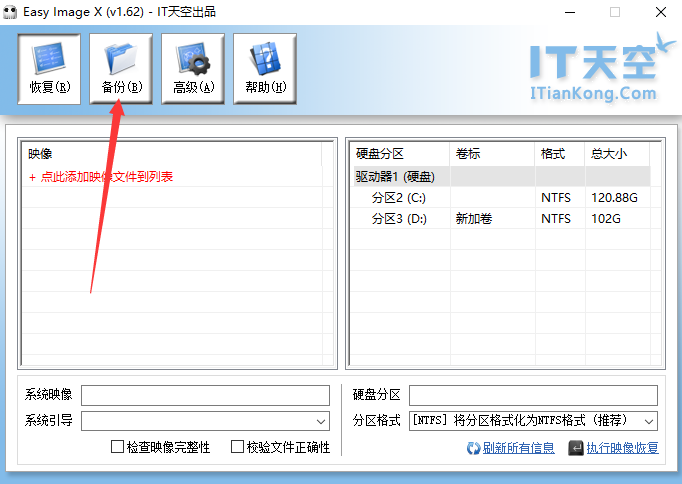The width and height of the screenshot is (682, 484).
Task: Click the 120.88G size cell
Action: (614, 198)
